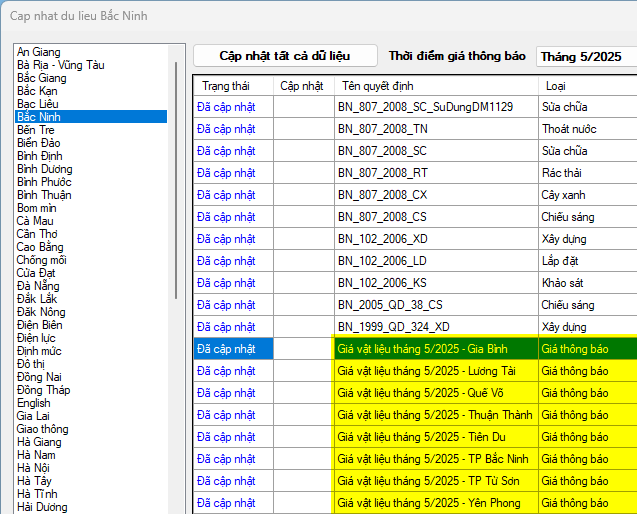Image resolution: width=637 pixels, height=514 pixels.
Task: Choose 'An Giang' in the list
Action: pos(38,52)
